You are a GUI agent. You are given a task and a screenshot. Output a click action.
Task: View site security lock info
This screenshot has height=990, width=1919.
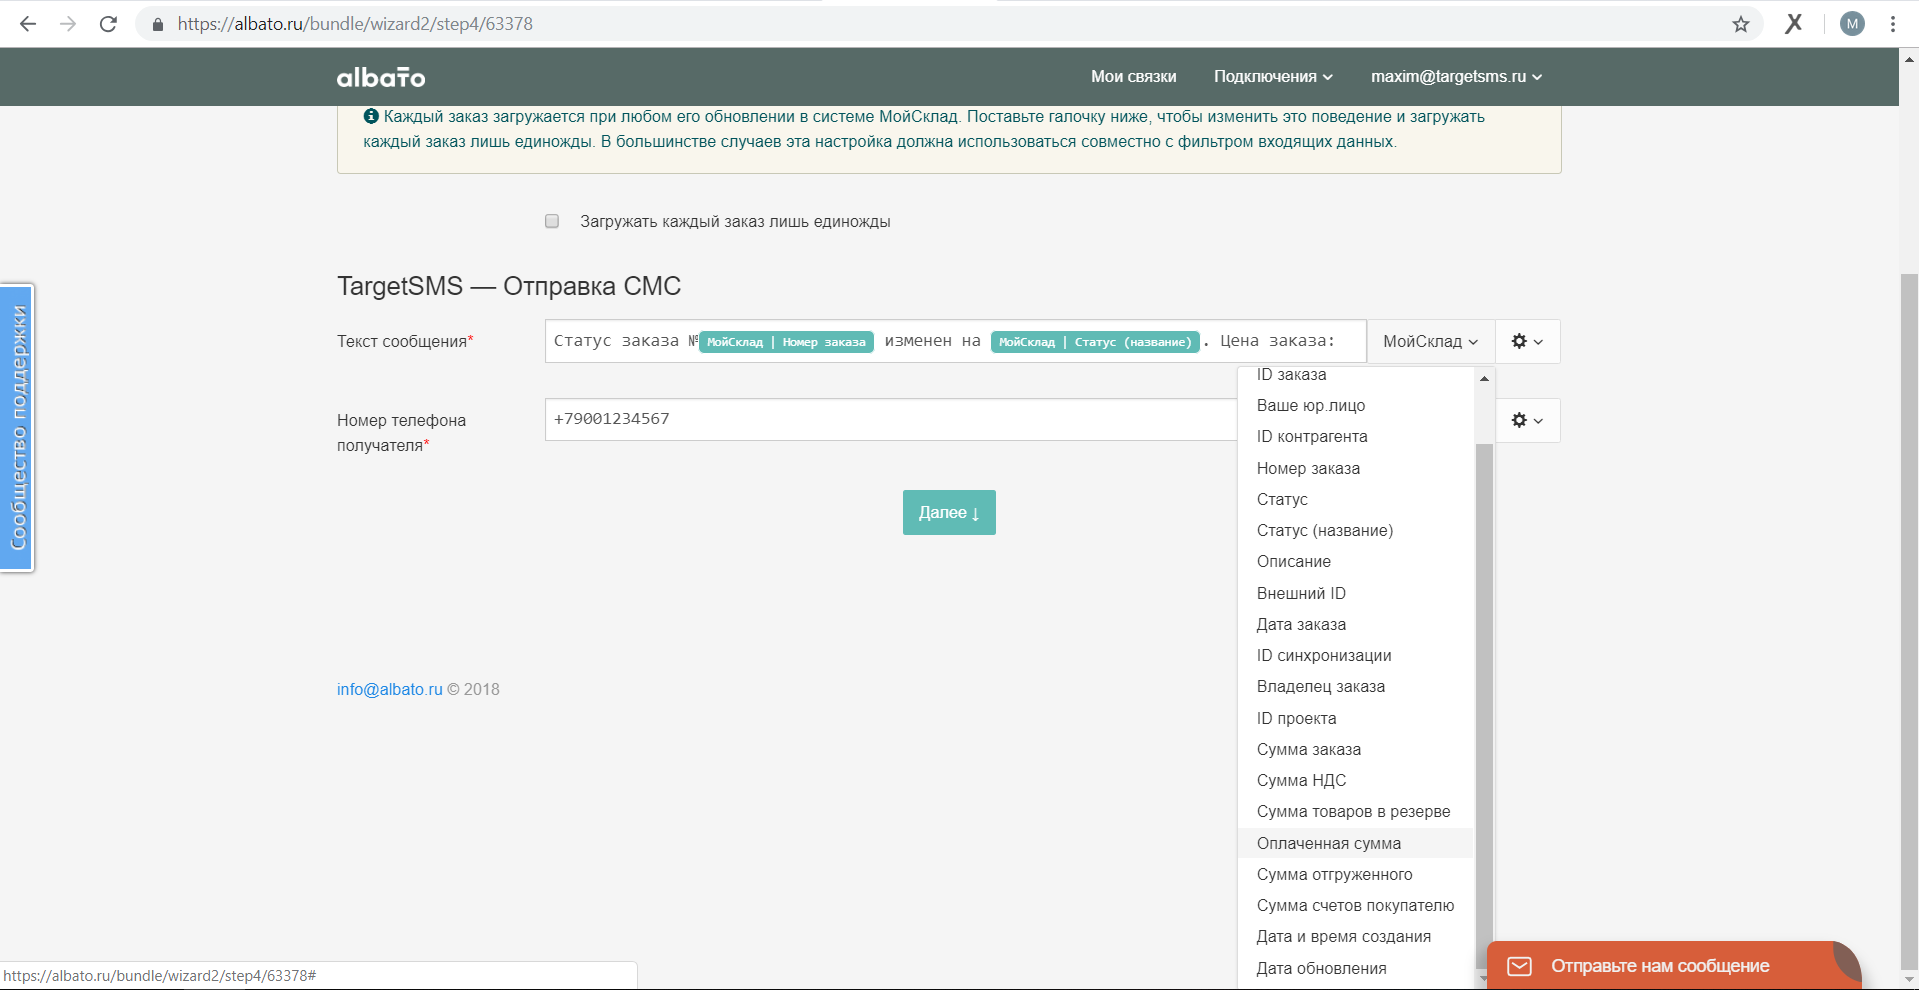coord(157,24)
